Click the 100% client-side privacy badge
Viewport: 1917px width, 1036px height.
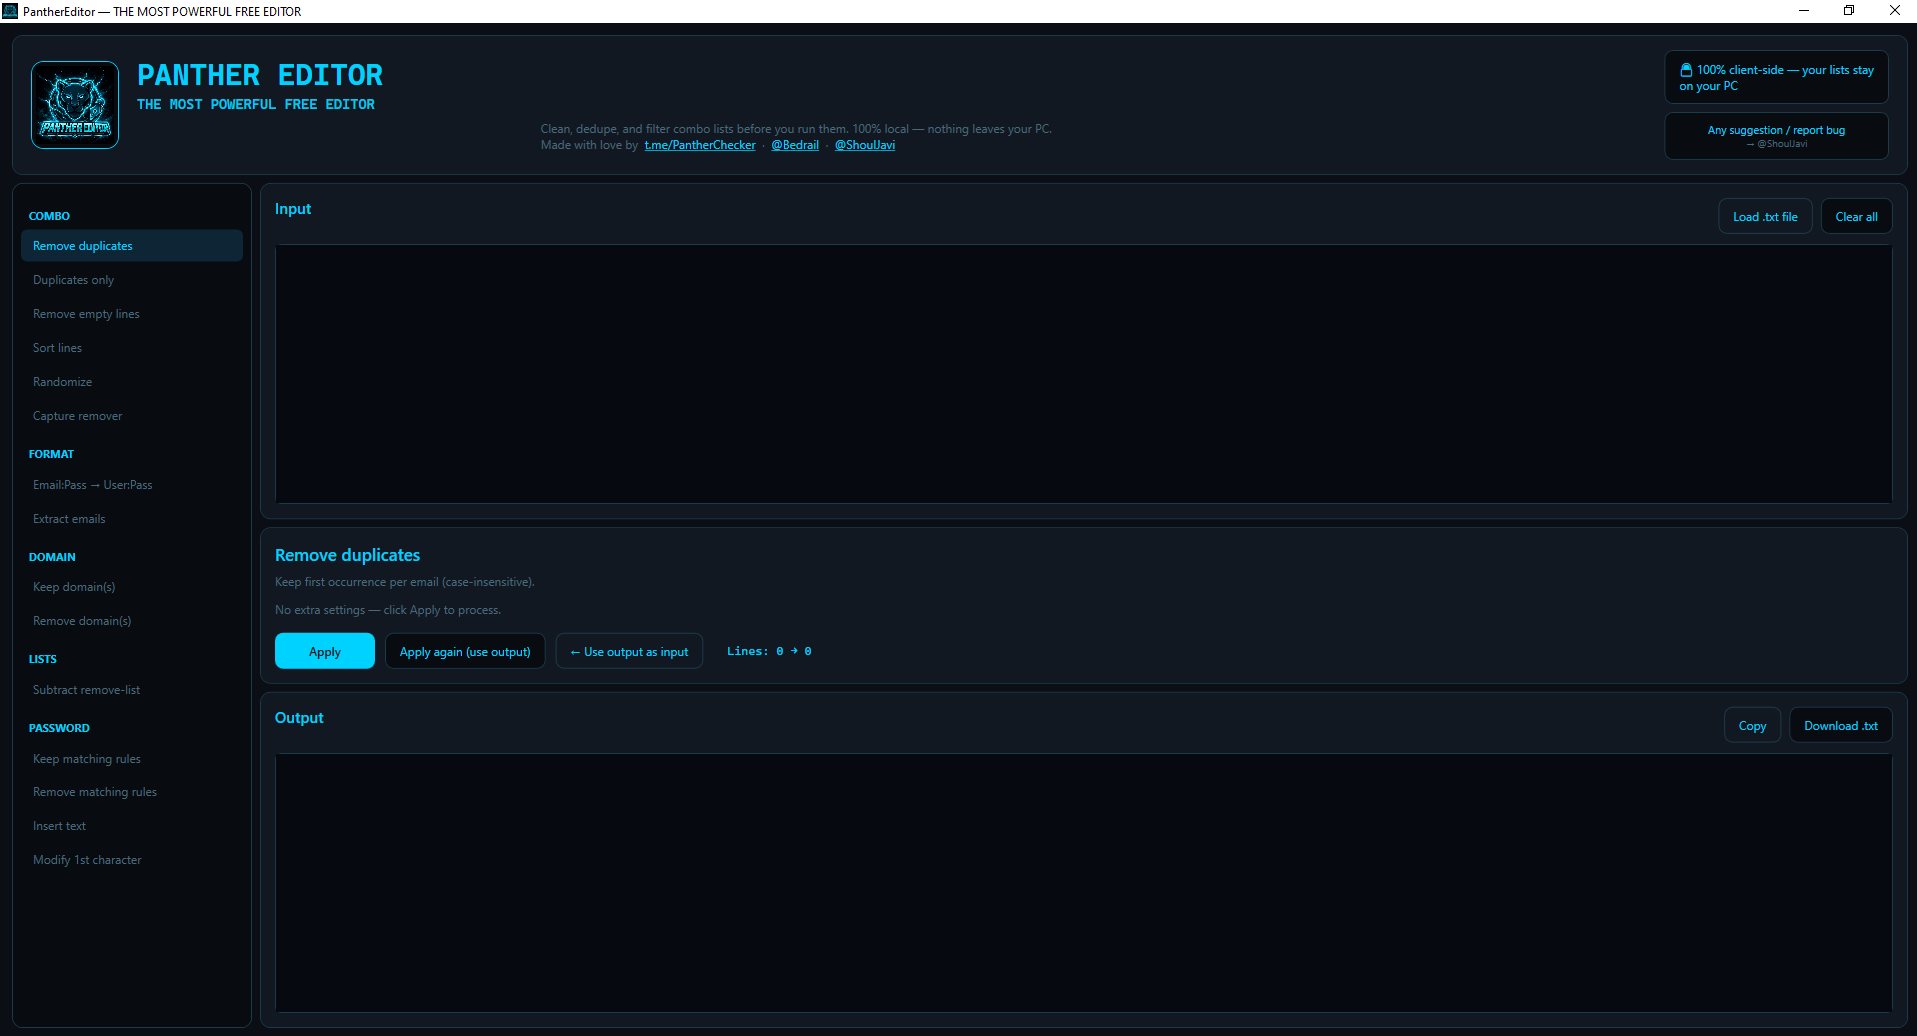click(1776, 77)
